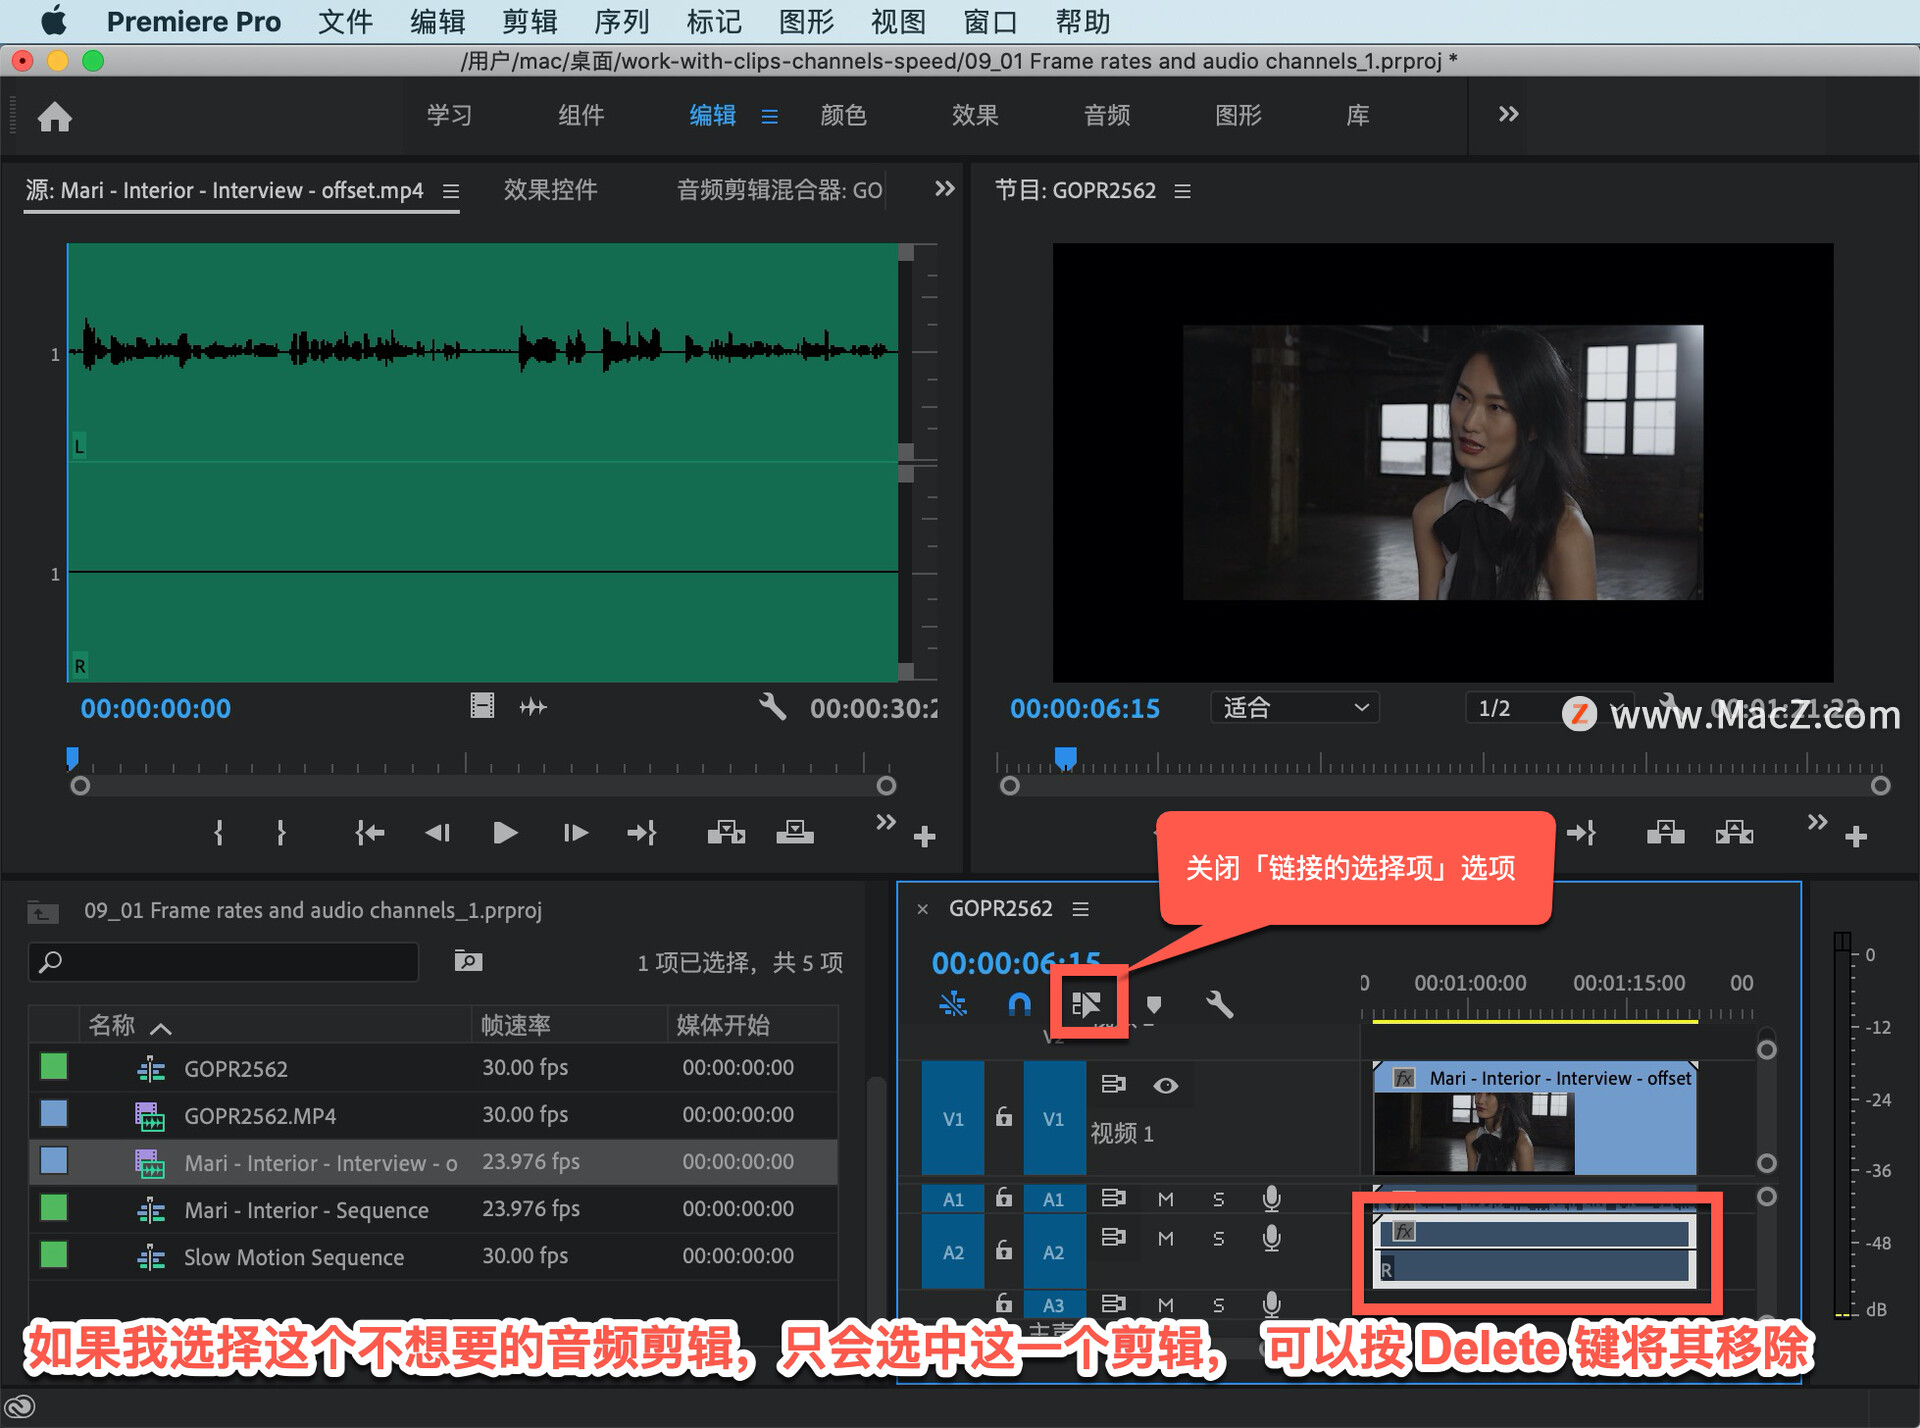
Task: Open Source monitor button editor plus
Action: [x=924, y=836]
